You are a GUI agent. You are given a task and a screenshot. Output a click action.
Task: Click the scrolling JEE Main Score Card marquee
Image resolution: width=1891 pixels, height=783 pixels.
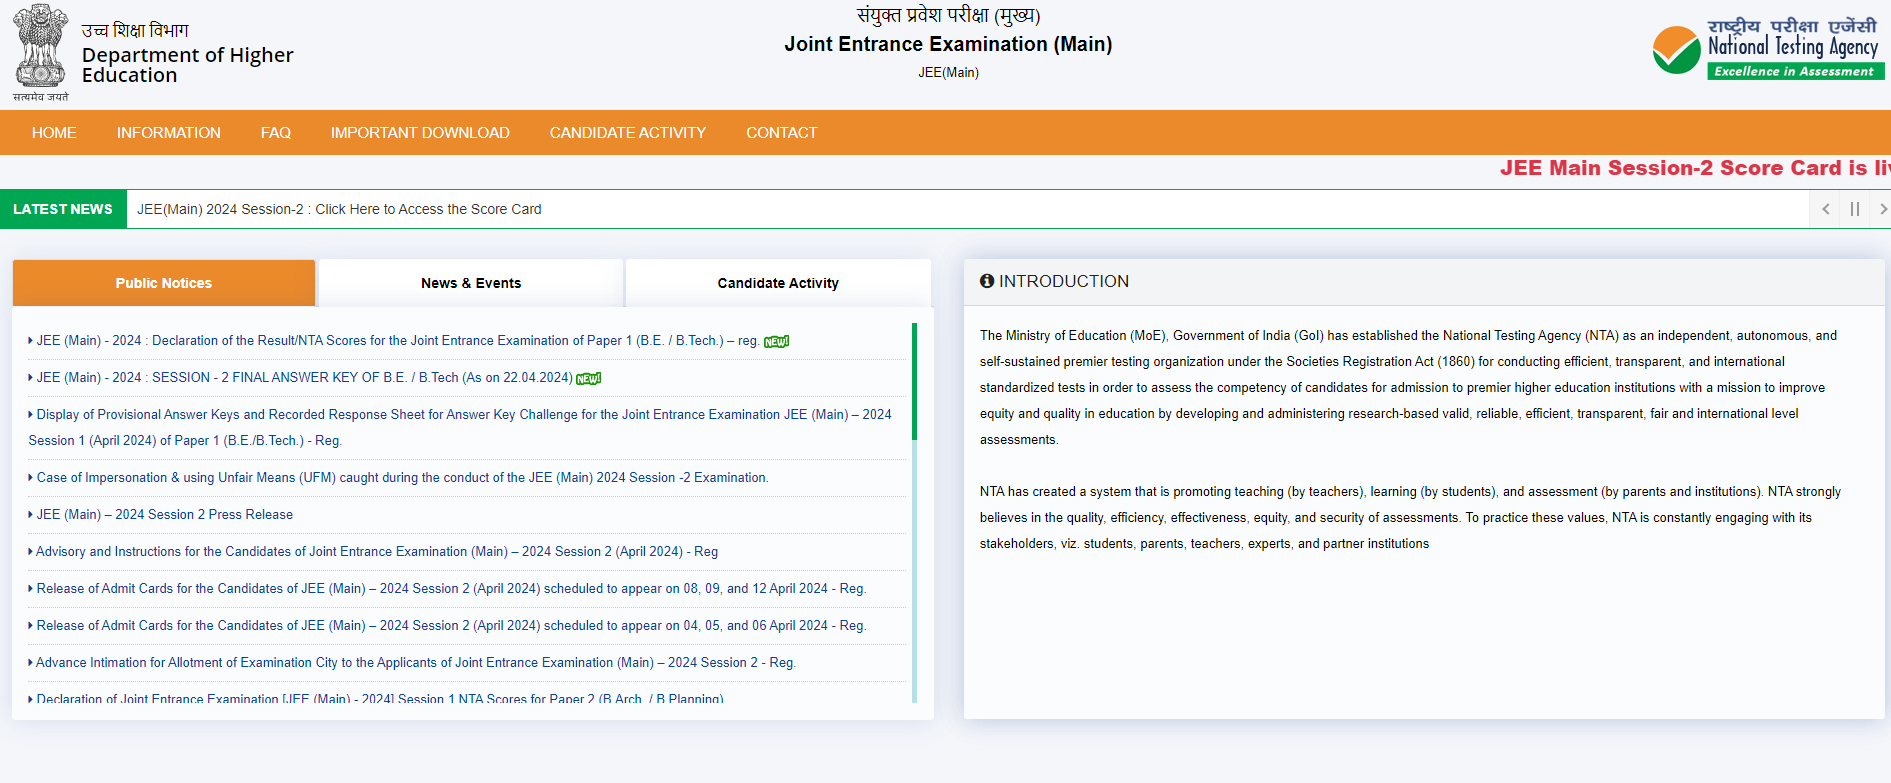1695,168
